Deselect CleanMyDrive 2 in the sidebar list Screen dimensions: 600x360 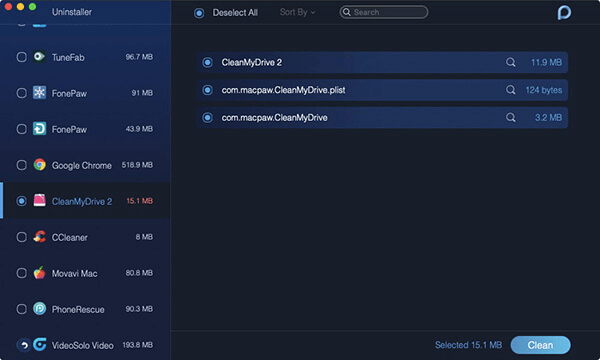click(x=21, y=201)
